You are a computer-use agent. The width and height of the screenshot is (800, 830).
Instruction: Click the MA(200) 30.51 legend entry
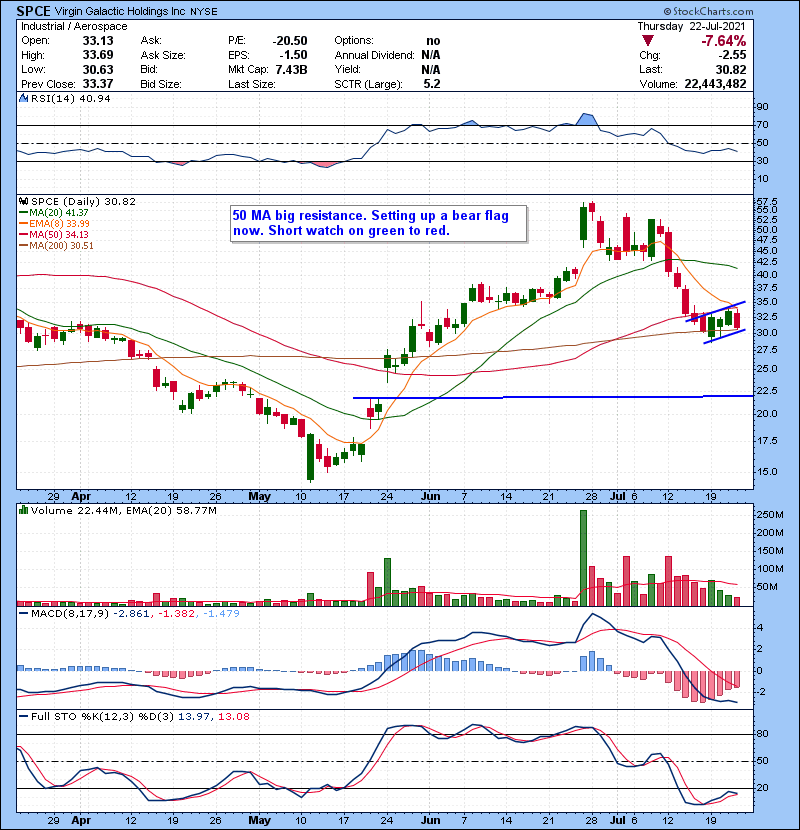(x=61, y=246)
